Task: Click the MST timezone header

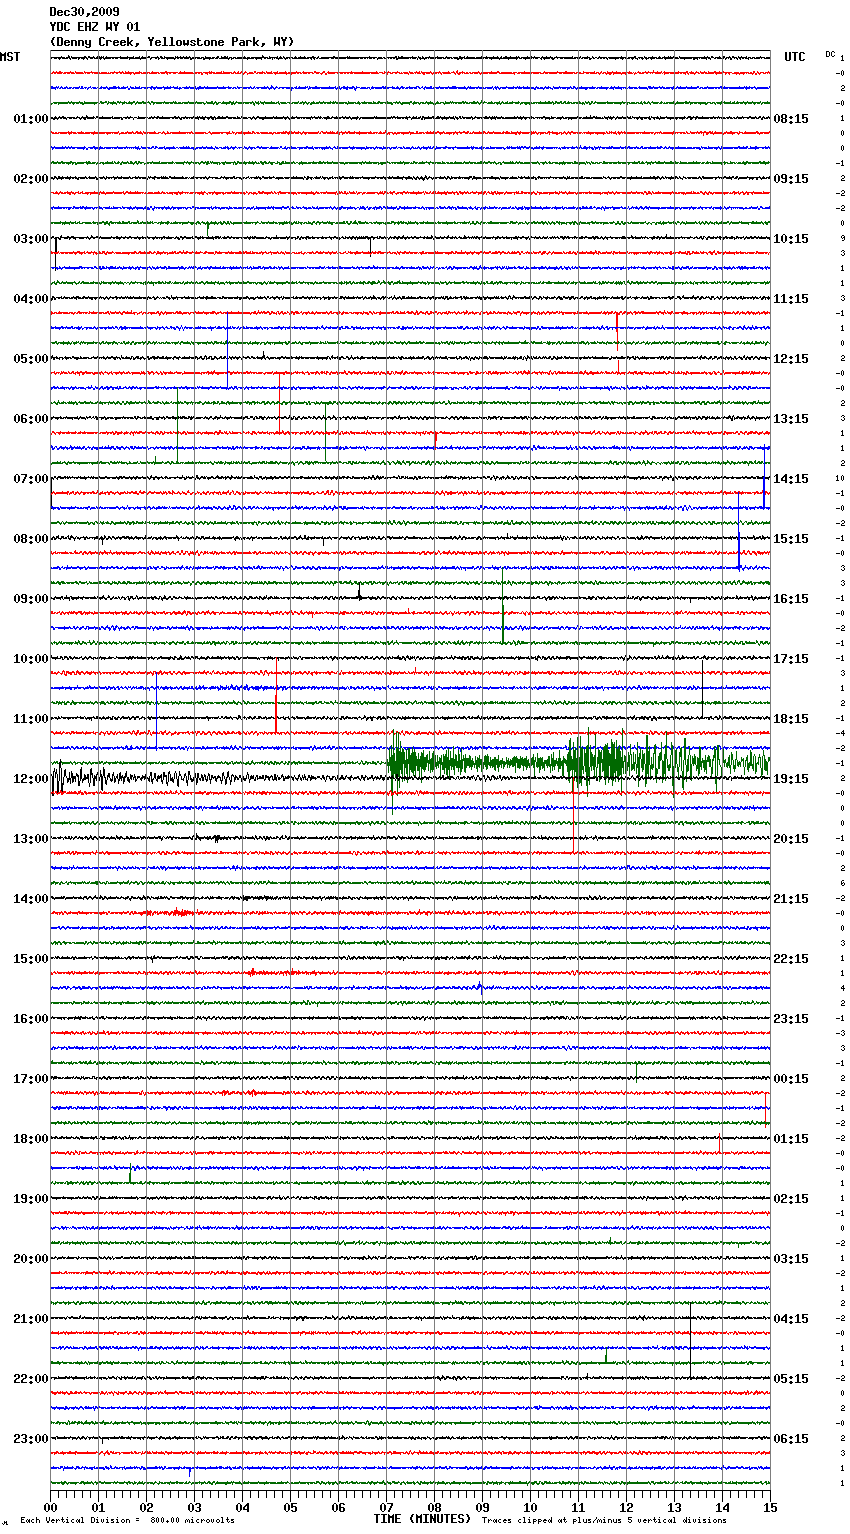Action: click(10, 57)
